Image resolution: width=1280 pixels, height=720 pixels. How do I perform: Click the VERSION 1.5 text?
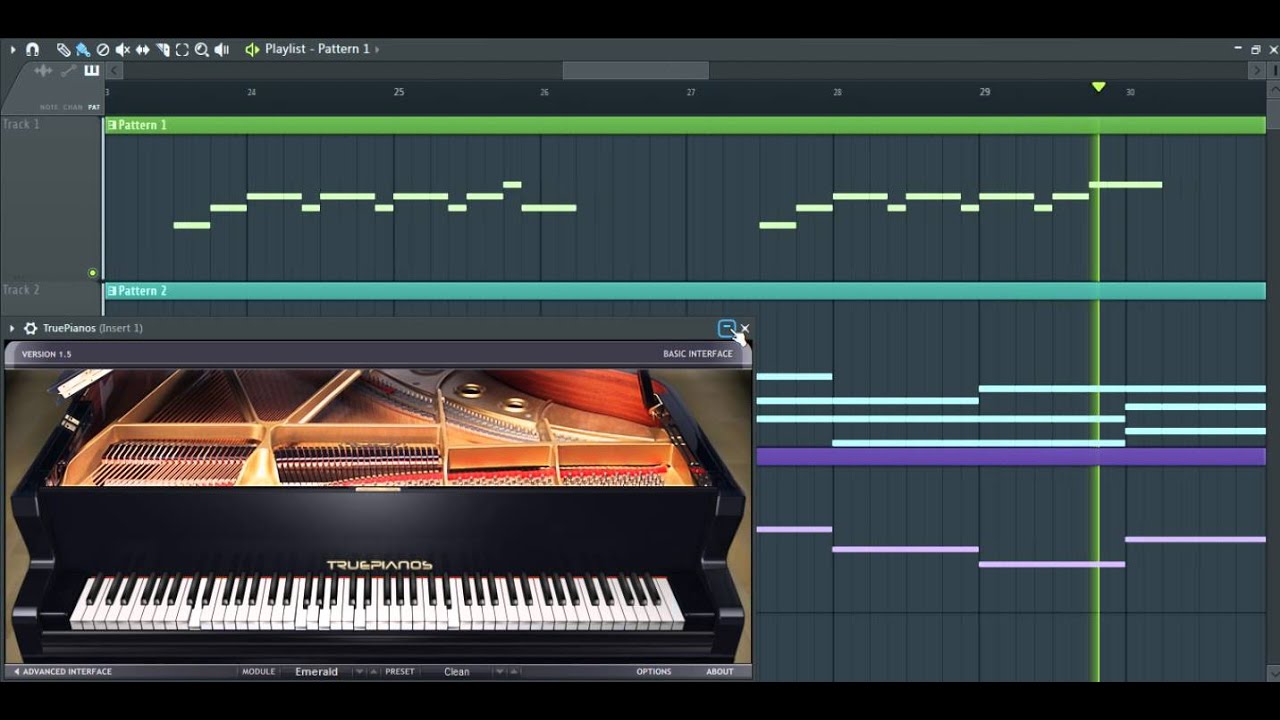[x=47, y=354]
